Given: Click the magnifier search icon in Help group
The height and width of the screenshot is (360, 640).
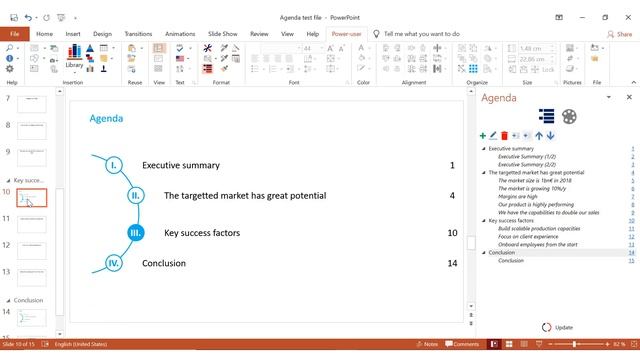Looking at the screenshot, I should [x=10, y=48].
